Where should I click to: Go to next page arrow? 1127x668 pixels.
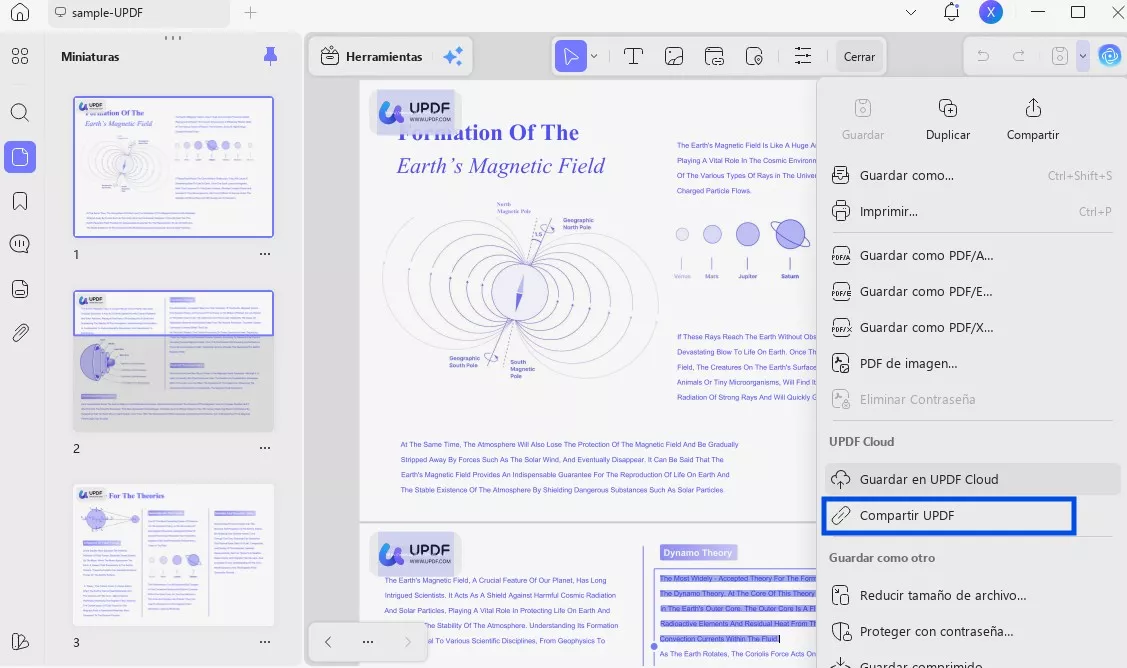[408, 641]
